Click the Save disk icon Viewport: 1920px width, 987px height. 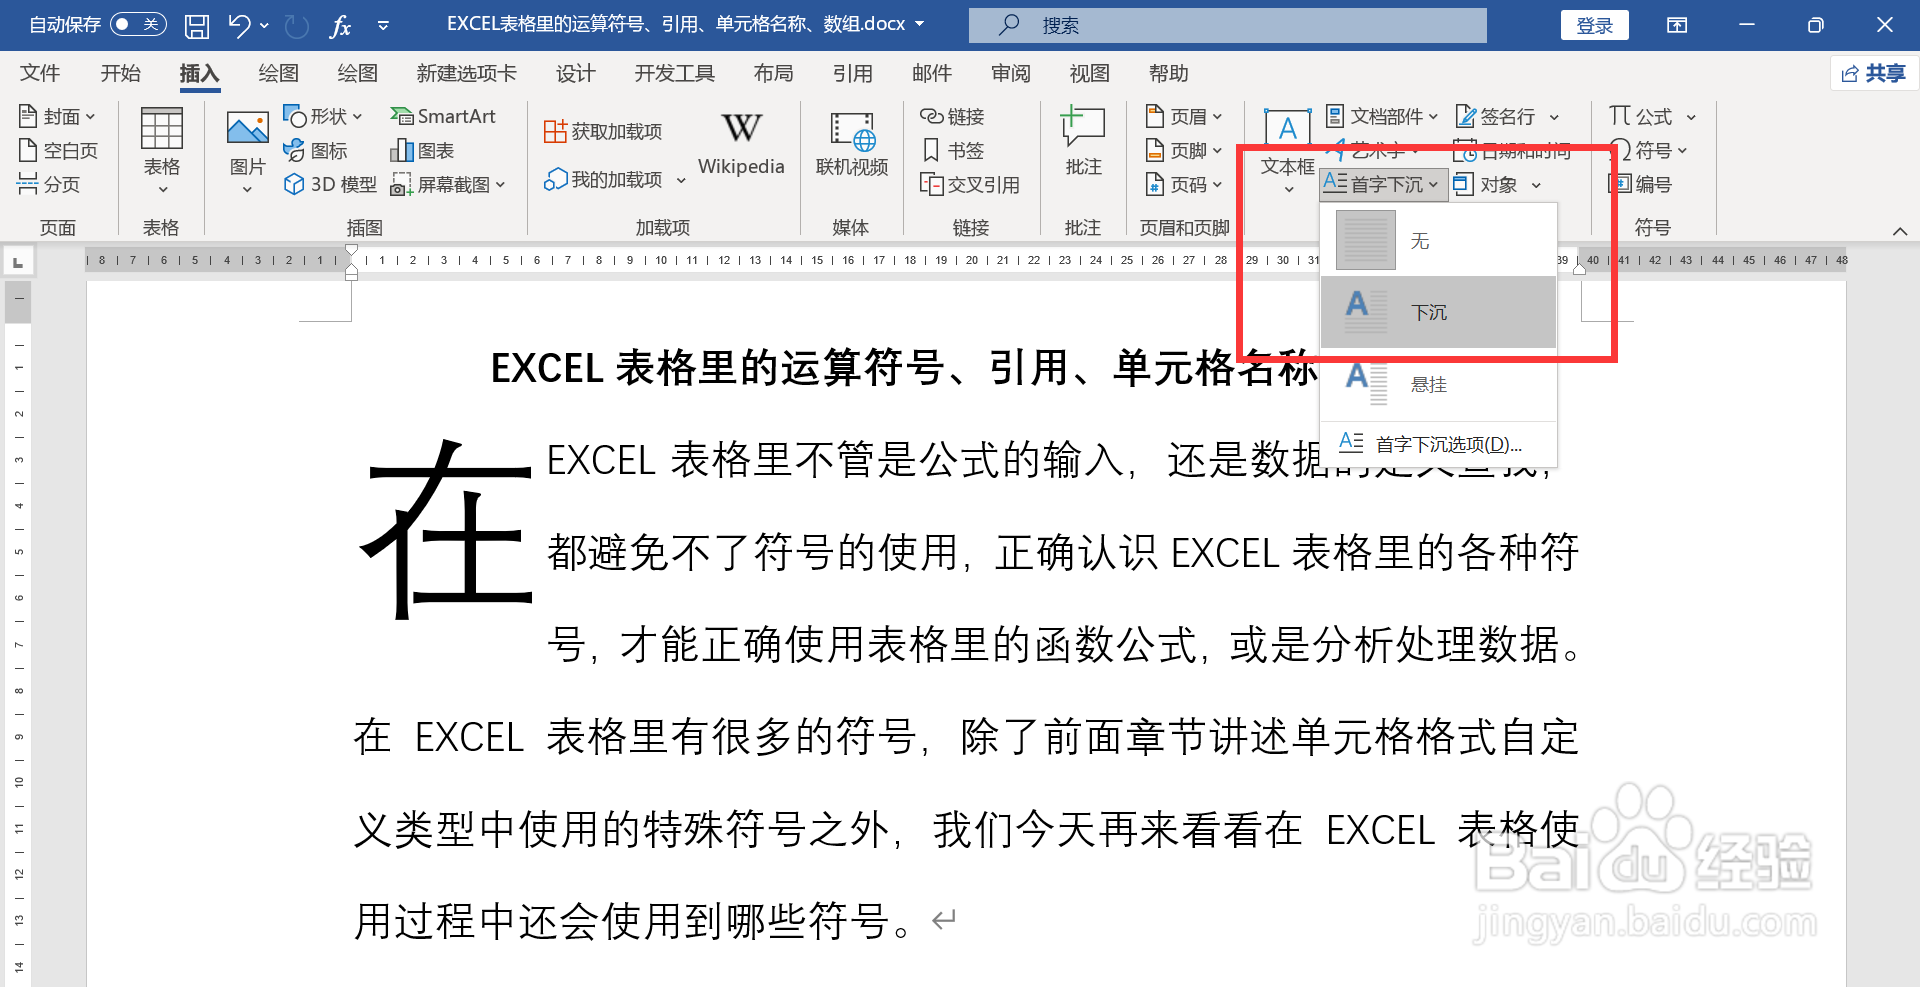pyautogui.click(x=197, y=25)
